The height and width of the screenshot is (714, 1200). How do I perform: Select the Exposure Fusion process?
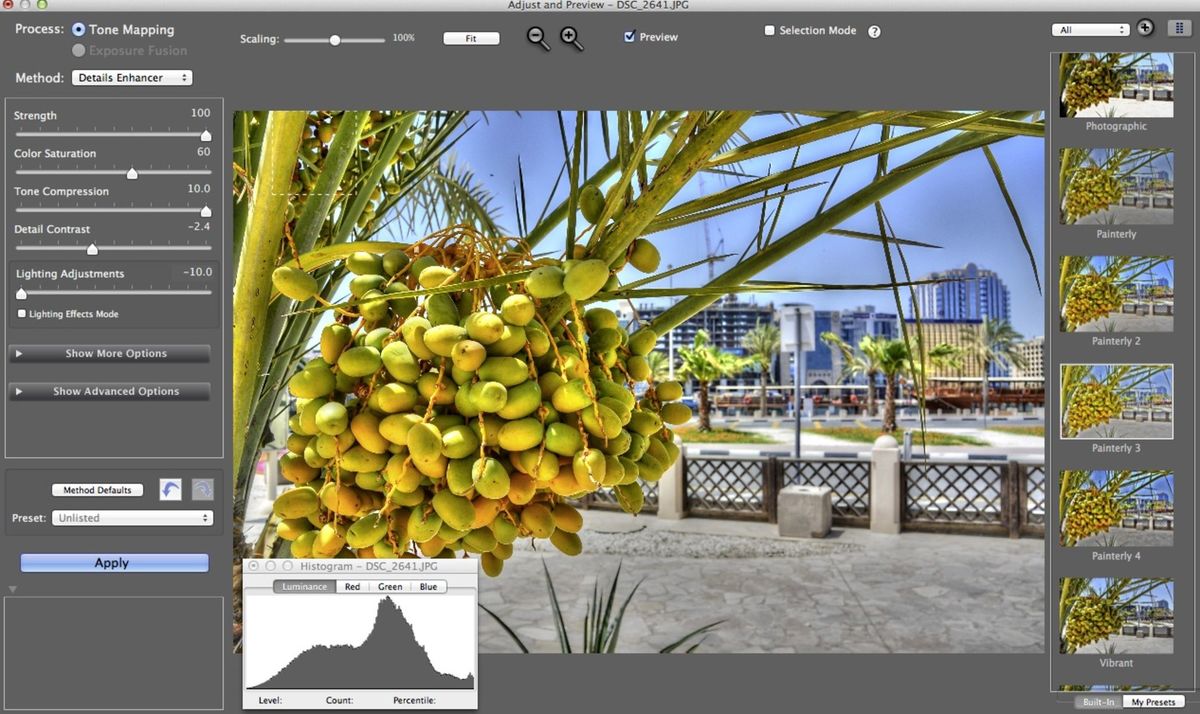coord(79,50)
